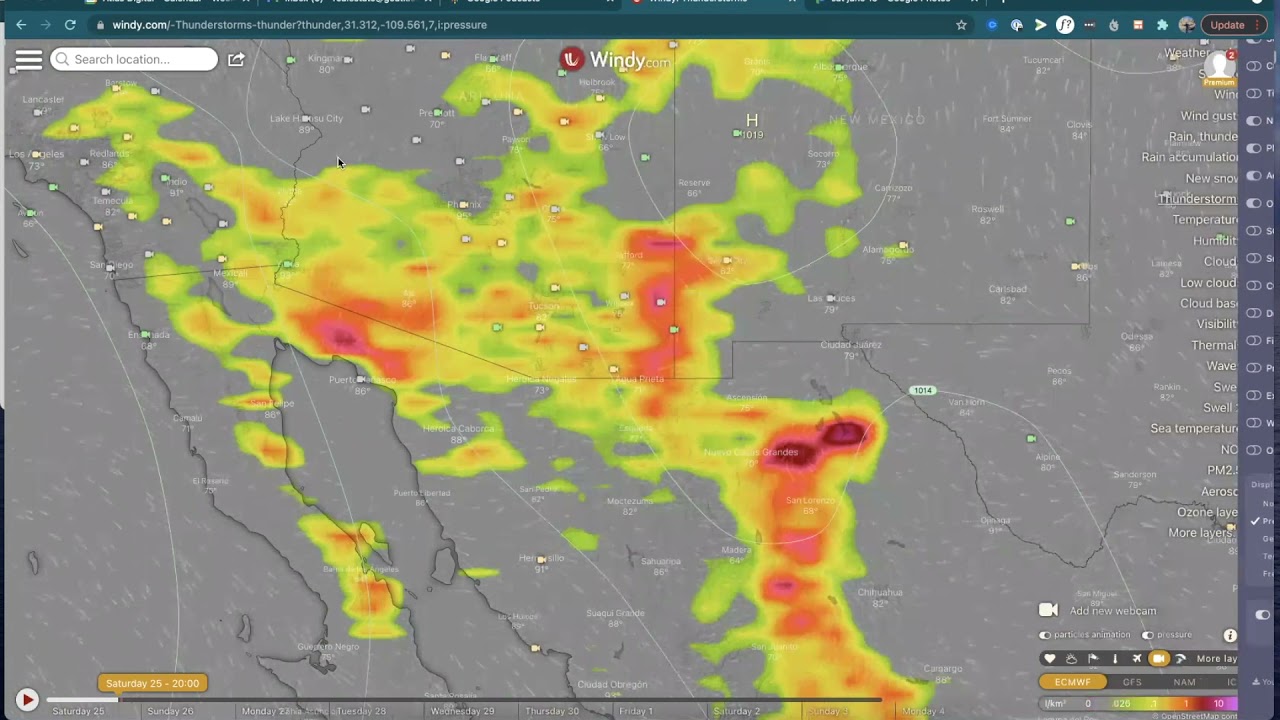Image resolution: width=1280 pixels, height=720 pixels.
Task: Click the 1019 high pressure marker
Action: (x=752, y=127)
